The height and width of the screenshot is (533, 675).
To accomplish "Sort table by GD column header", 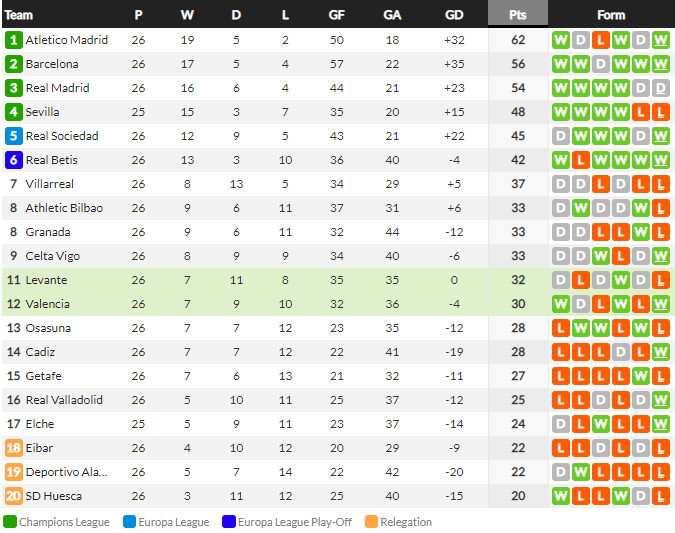I will coord(454,15).
